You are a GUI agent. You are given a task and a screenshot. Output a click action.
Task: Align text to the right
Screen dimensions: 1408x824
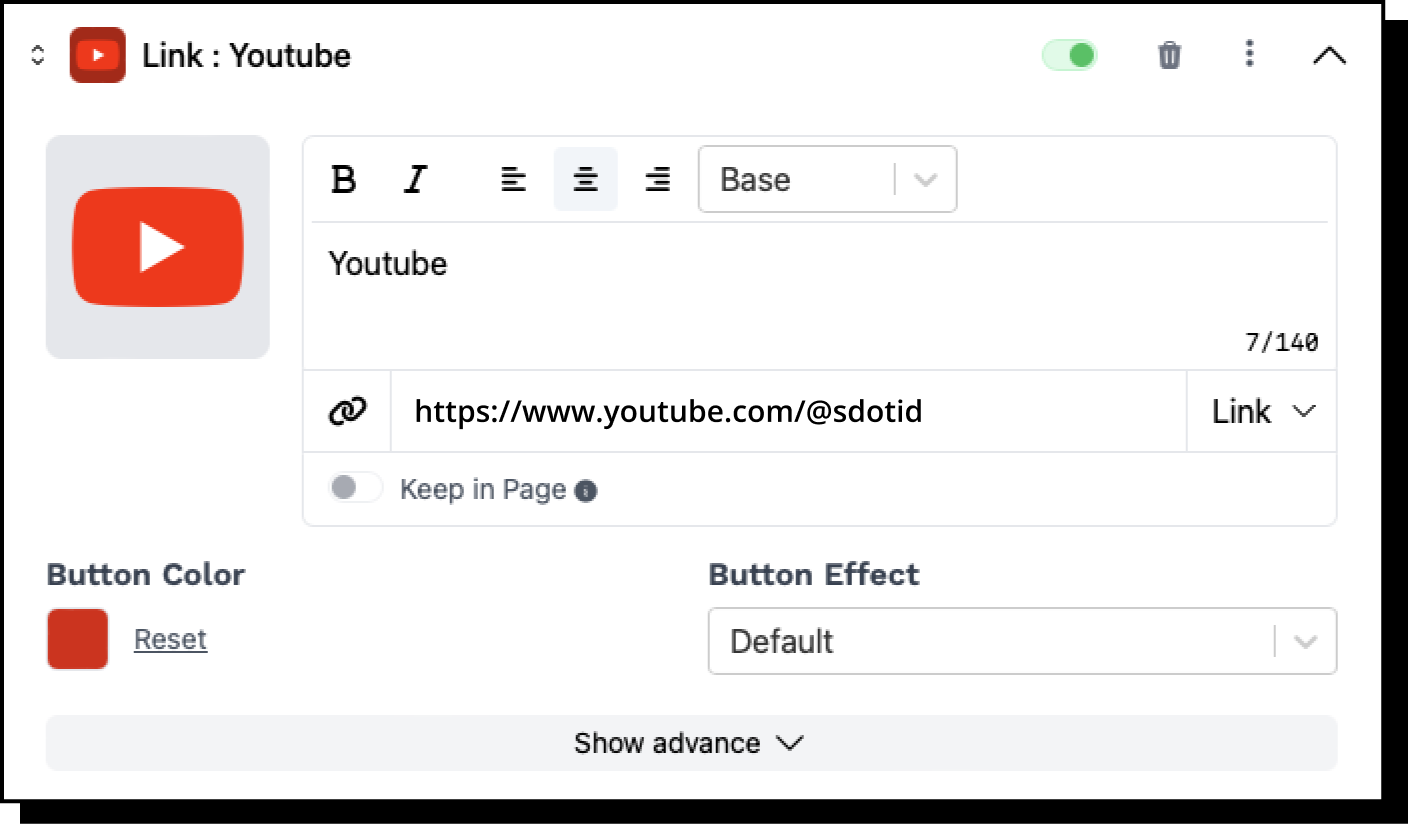coord(657,180)
